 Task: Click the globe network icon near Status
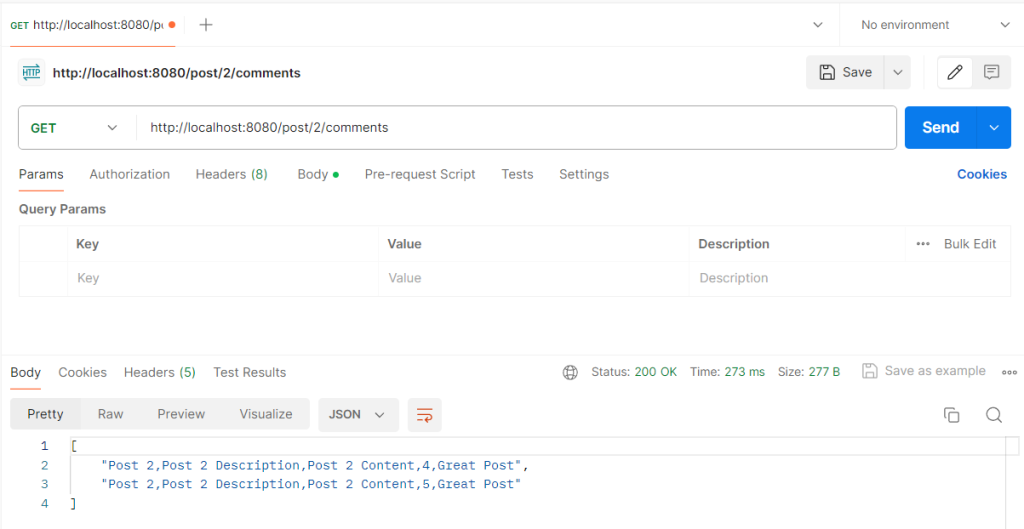pos(570,372)
